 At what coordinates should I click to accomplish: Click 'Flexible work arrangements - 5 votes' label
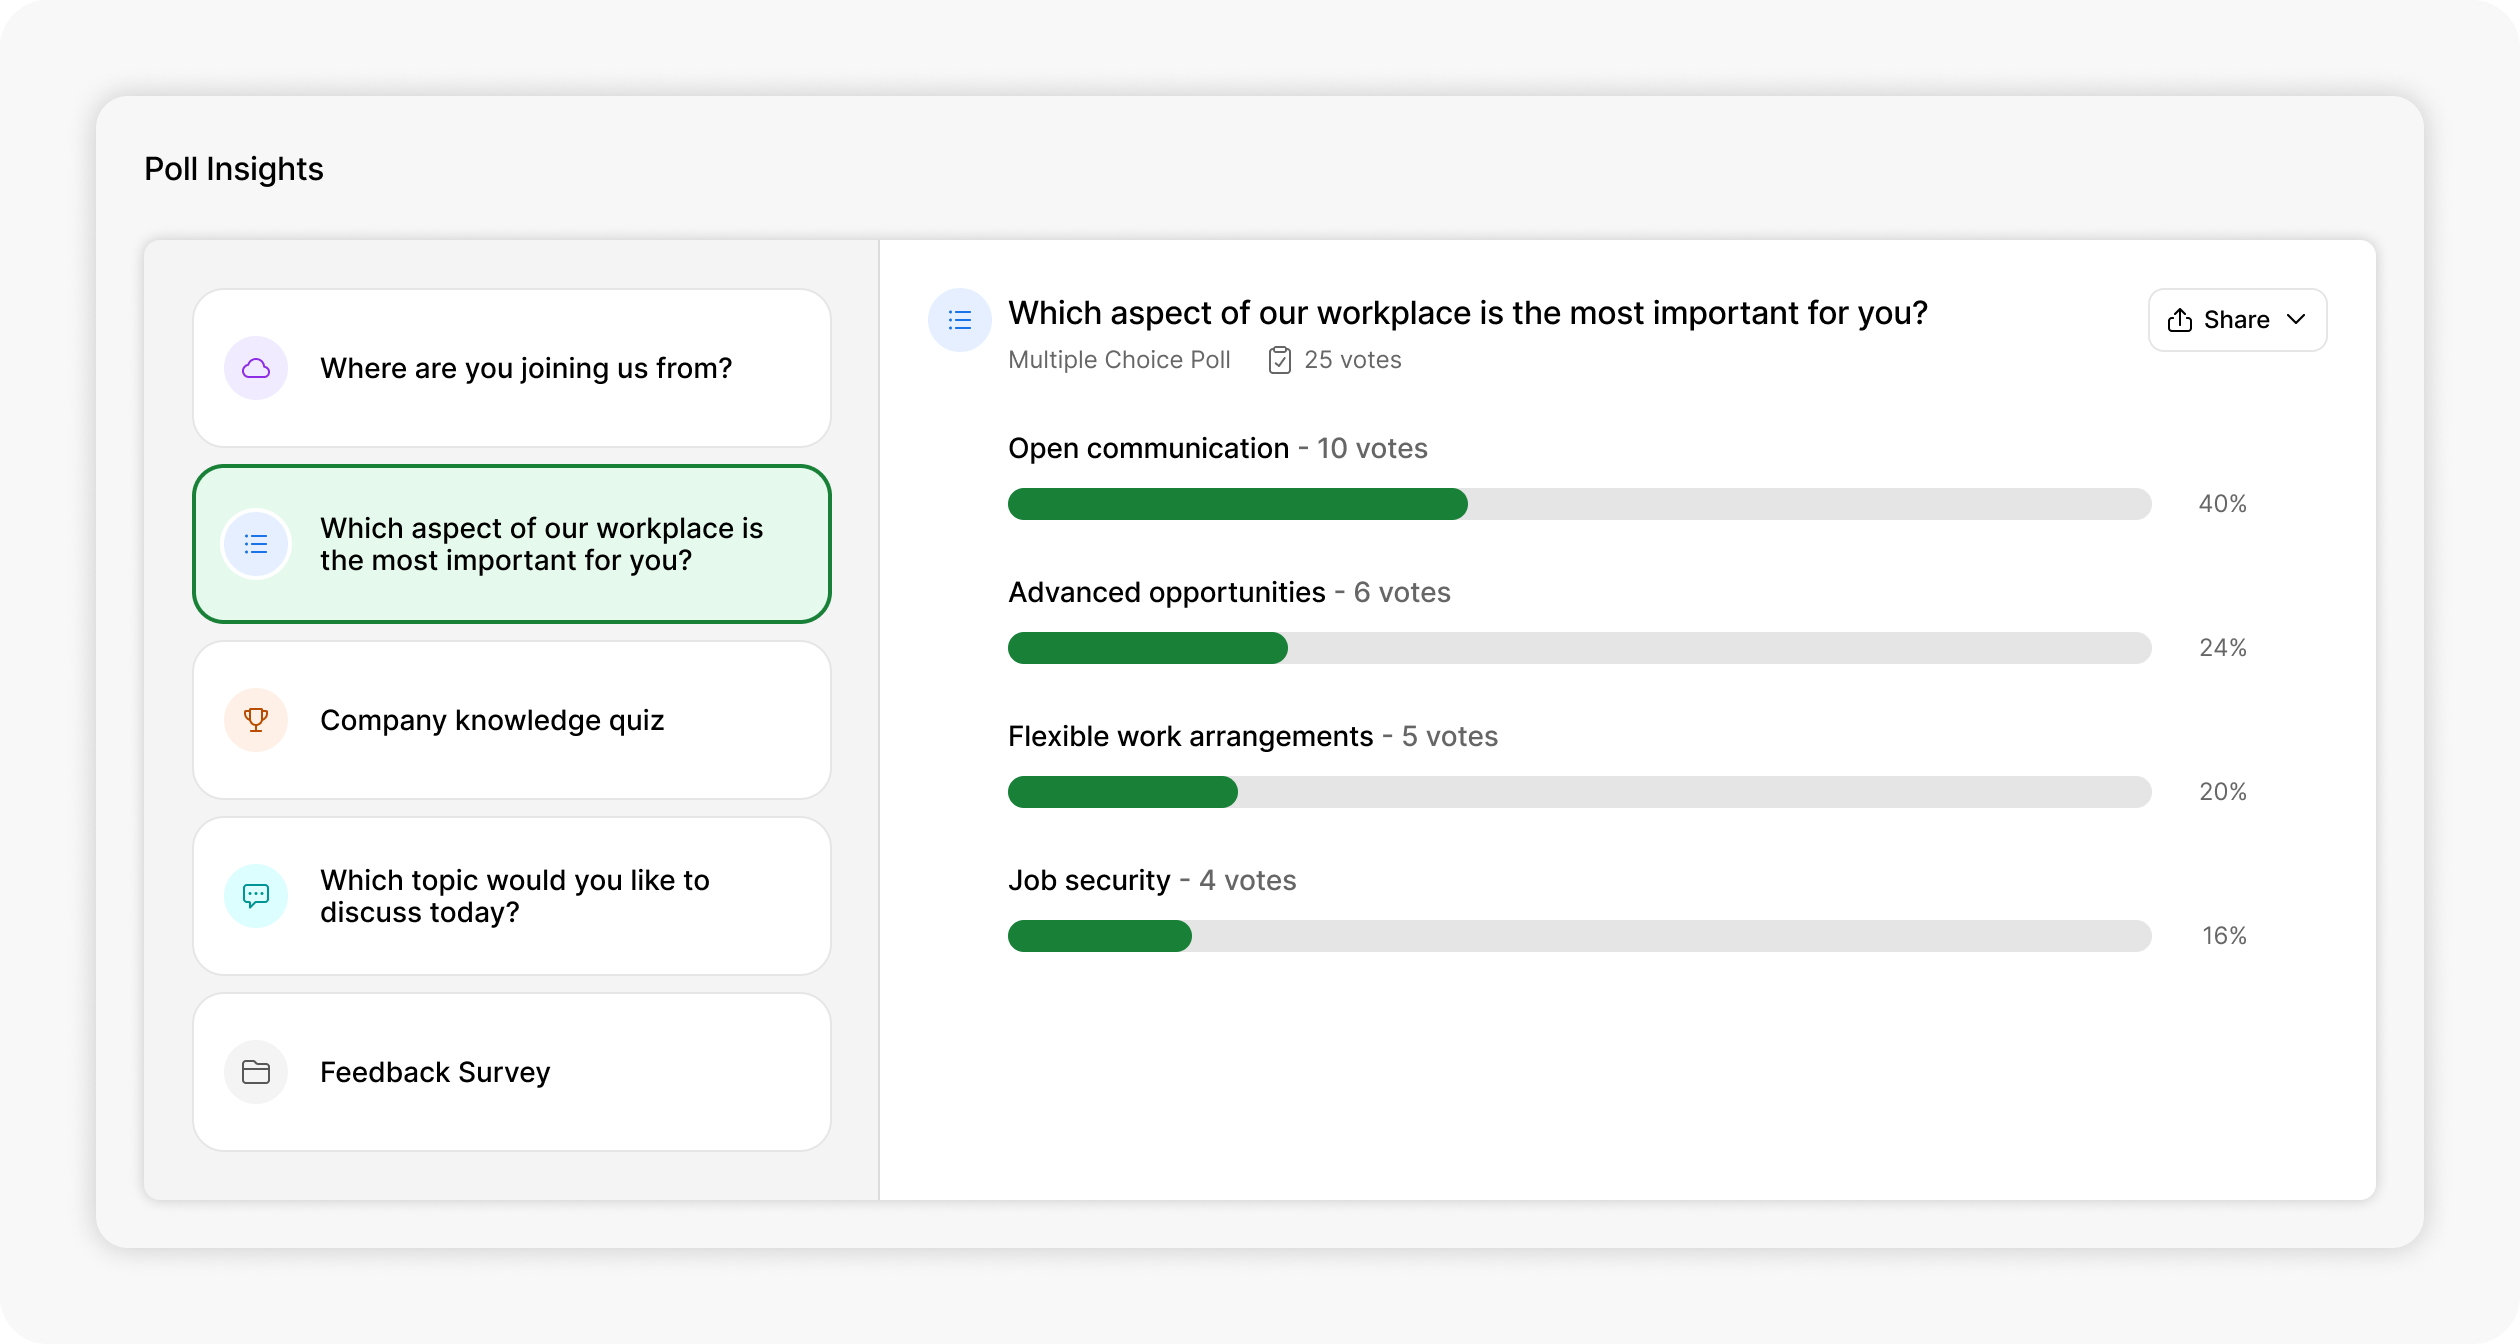point(1252,736)
